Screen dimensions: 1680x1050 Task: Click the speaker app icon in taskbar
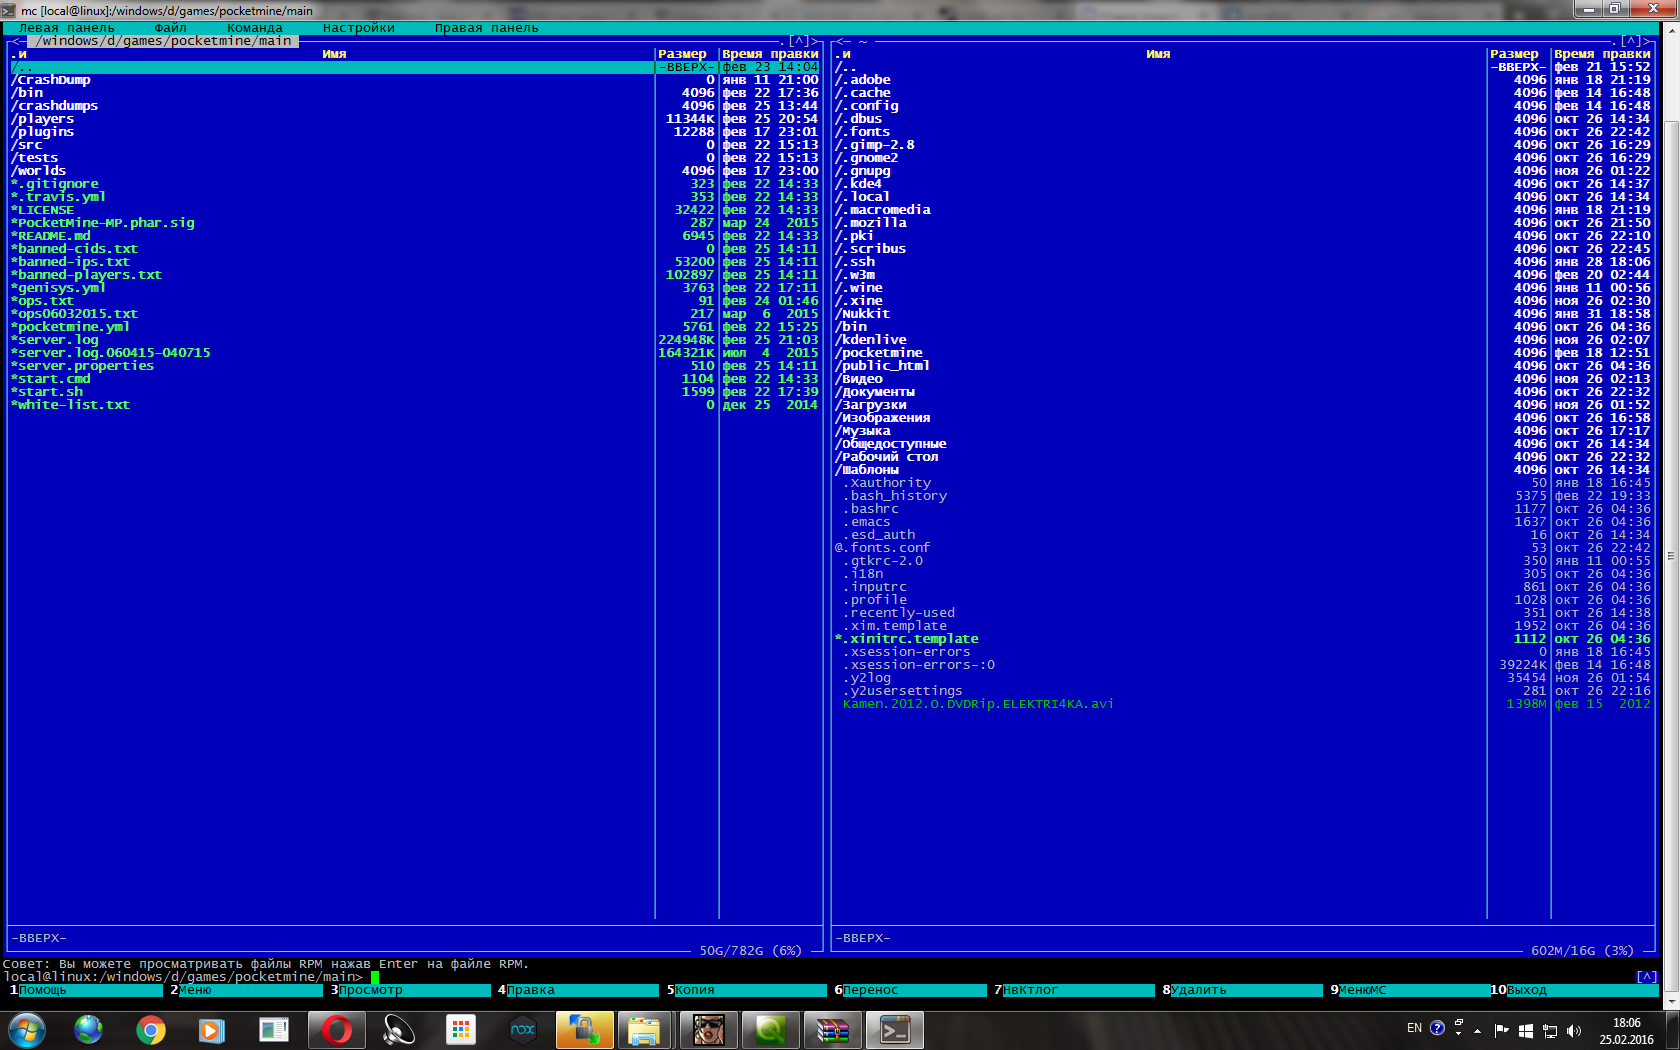tap(399, 1030)
